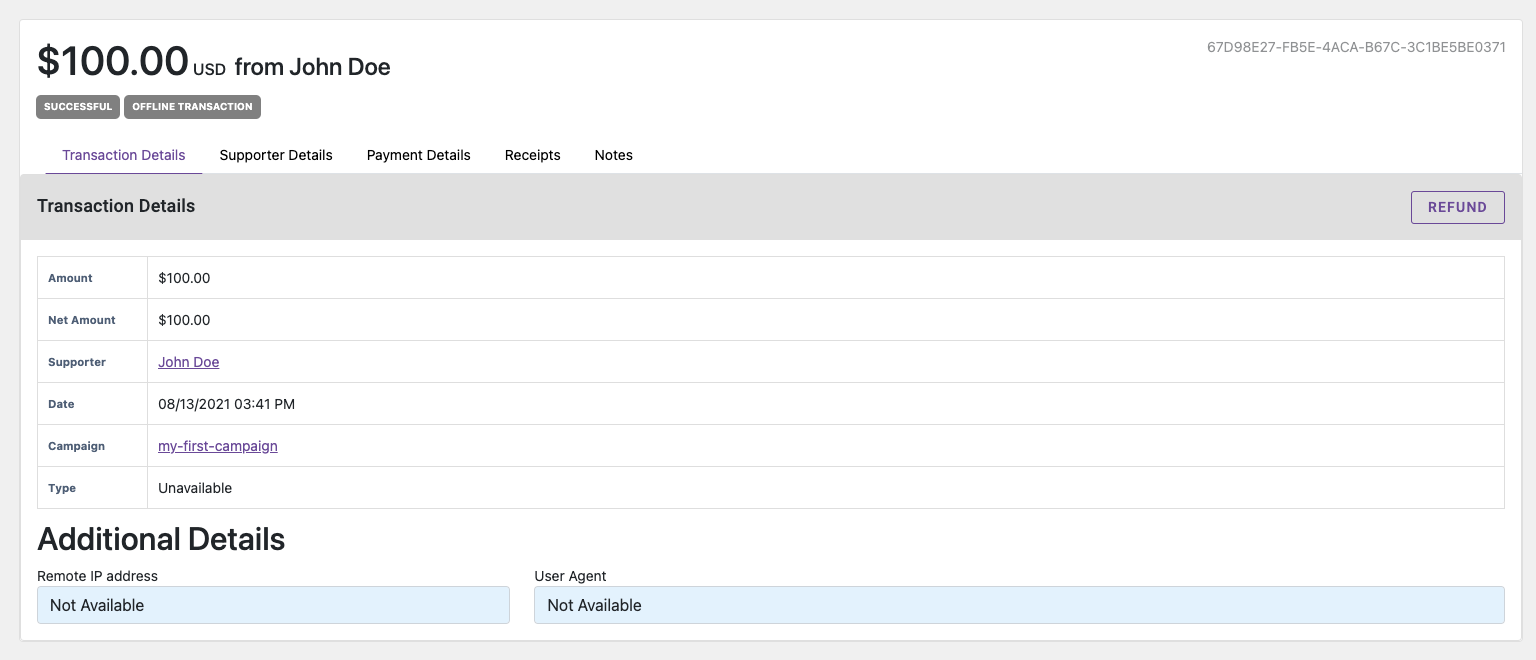Go to the Notes tab
The image size is (1536, 660).
613,155
